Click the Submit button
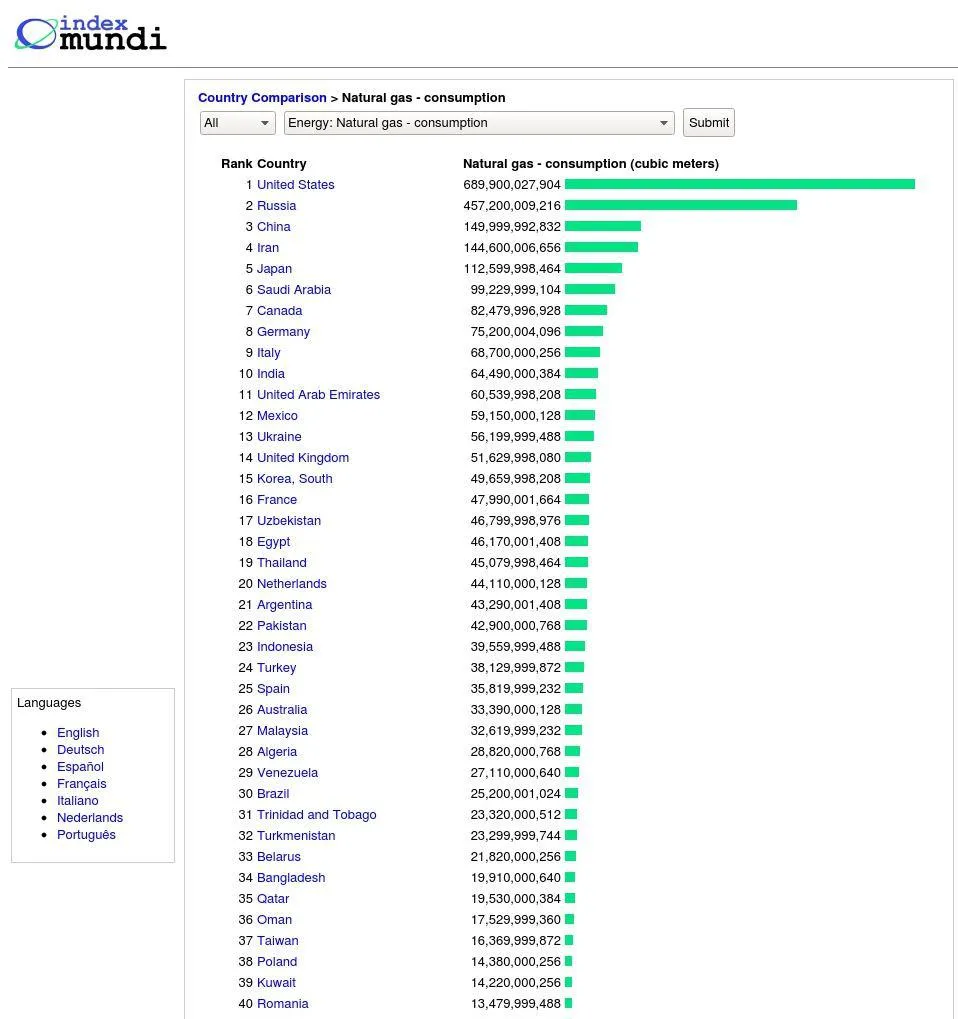The image size is (958, 1019). [708, 123]
